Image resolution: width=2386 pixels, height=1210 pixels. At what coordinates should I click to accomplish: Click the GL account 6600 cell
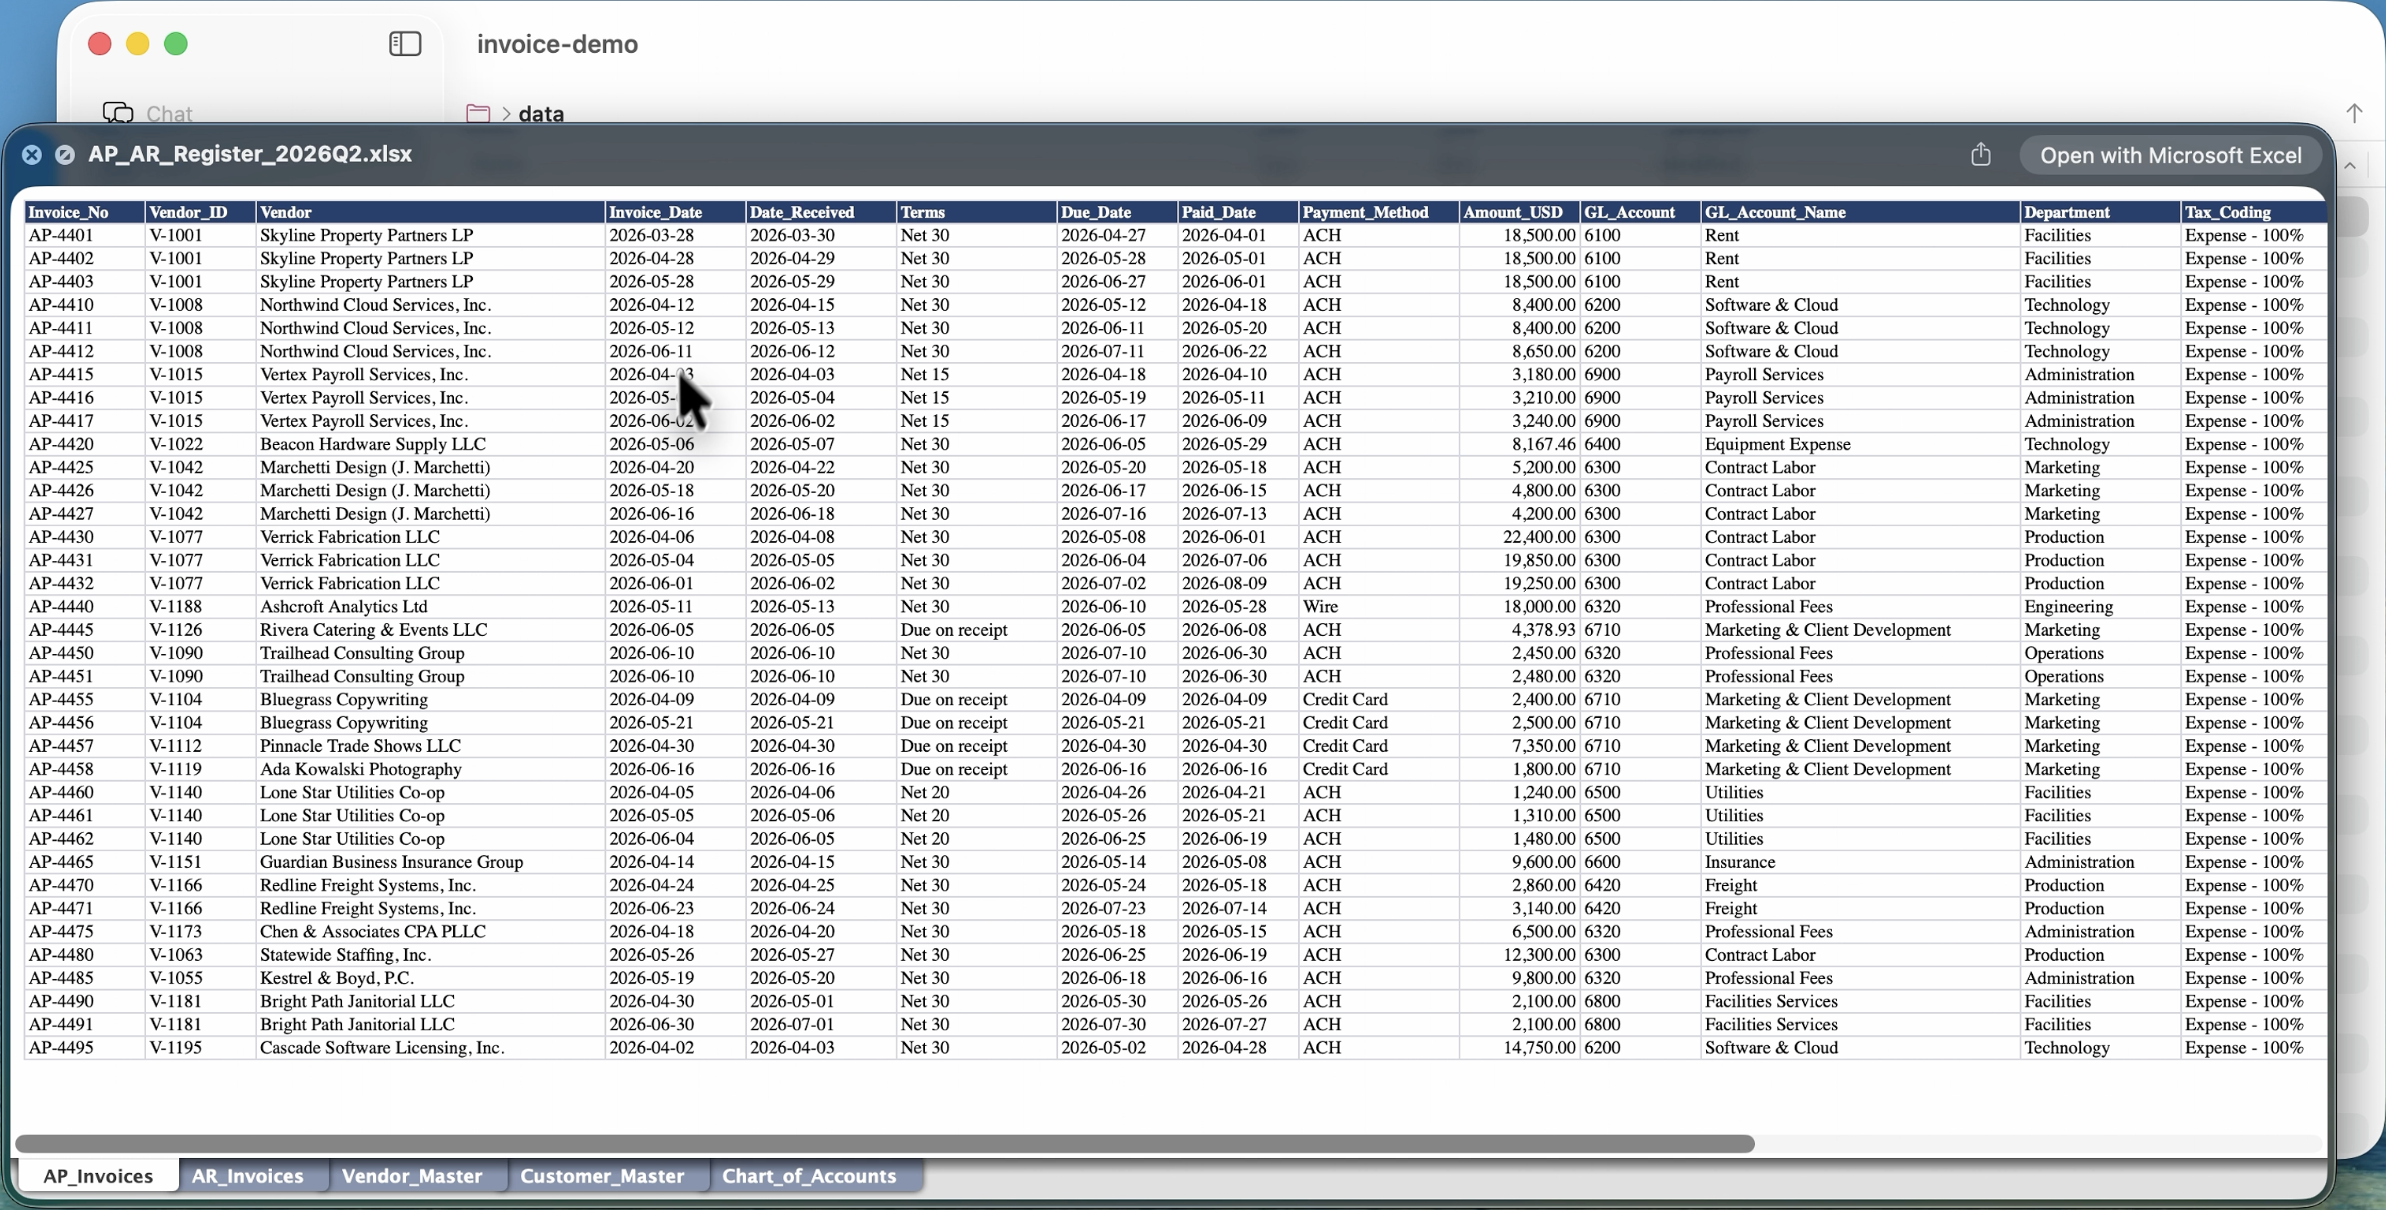(x=1640, y=861)
